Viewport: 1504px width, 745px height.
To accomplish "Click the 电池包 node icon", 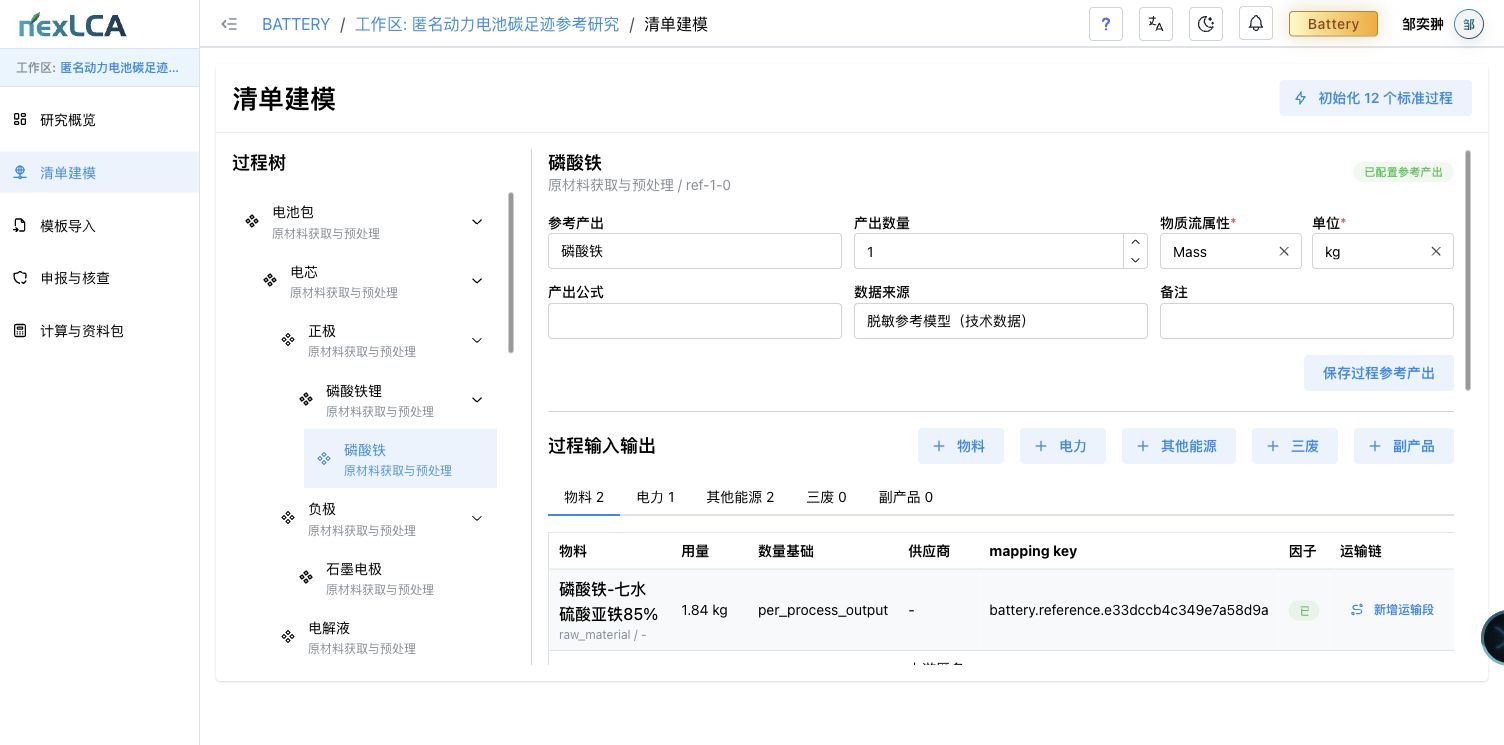I will pos(252,221).
